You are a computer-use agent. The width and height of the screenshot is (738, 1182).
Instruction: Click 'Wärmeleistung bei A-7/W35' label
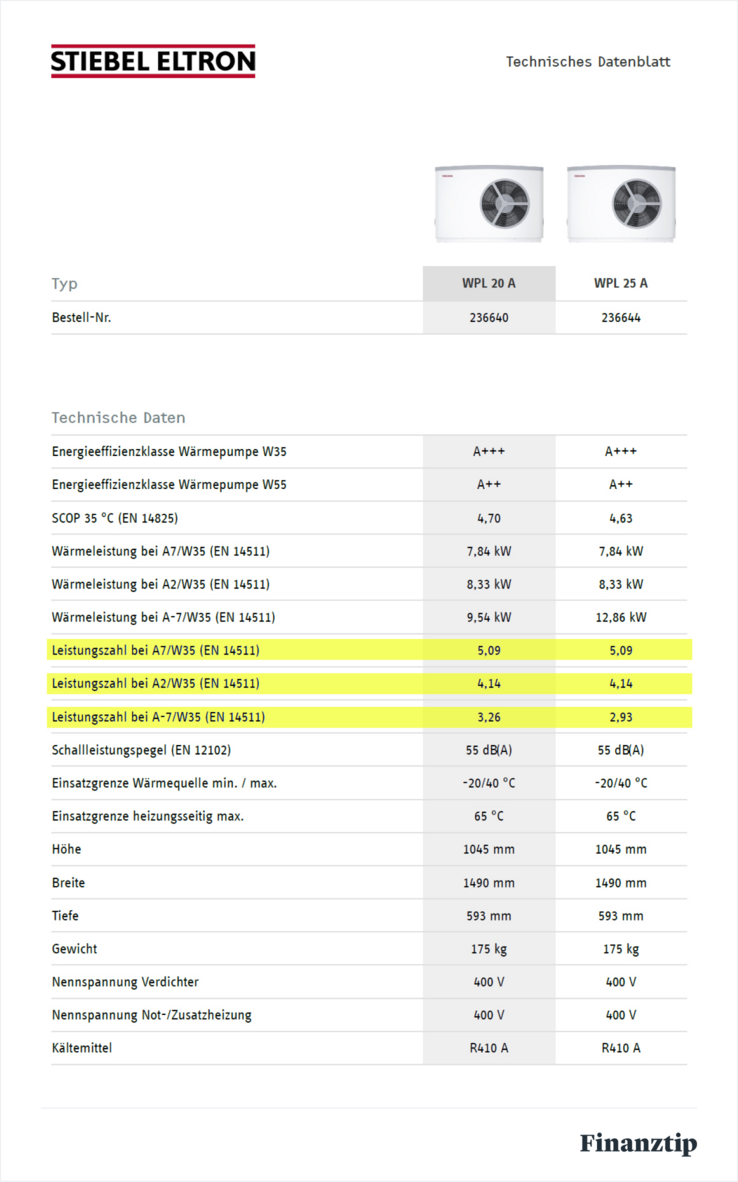[164, 617]
